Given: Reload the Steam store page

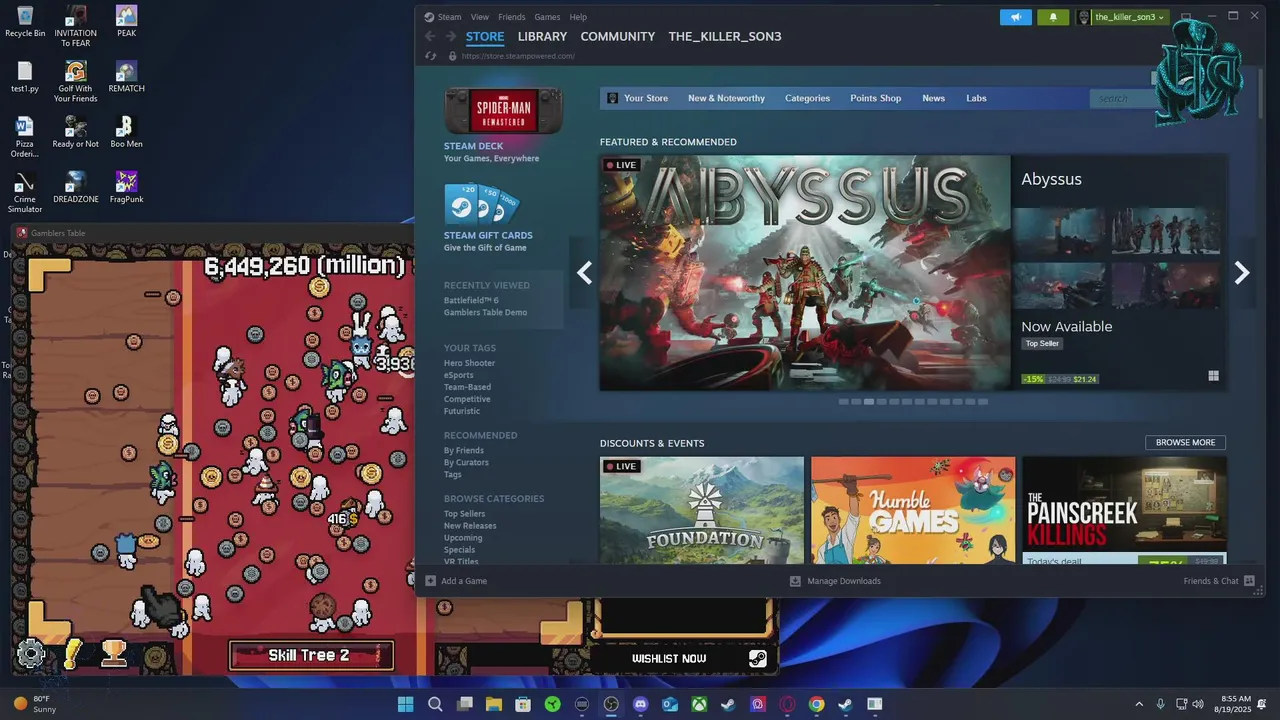Looking at the screenshot, I should [x=430, y=56].
